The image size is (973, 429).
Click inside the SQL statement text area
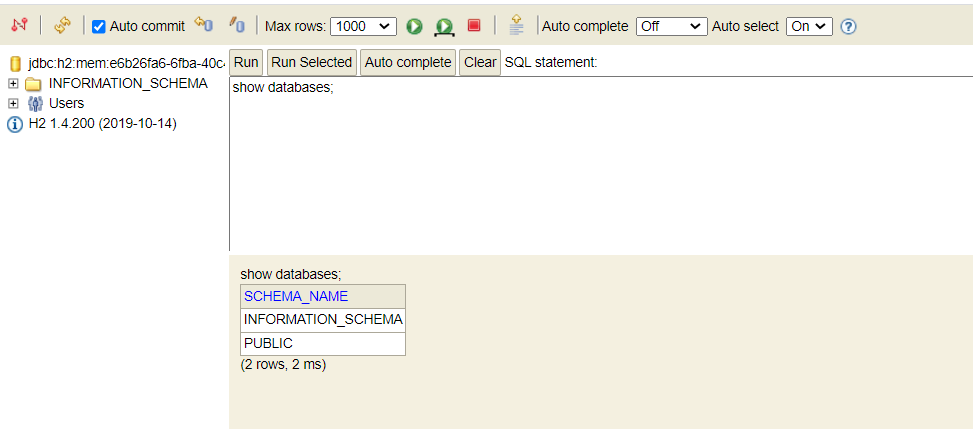coord(601,164)
